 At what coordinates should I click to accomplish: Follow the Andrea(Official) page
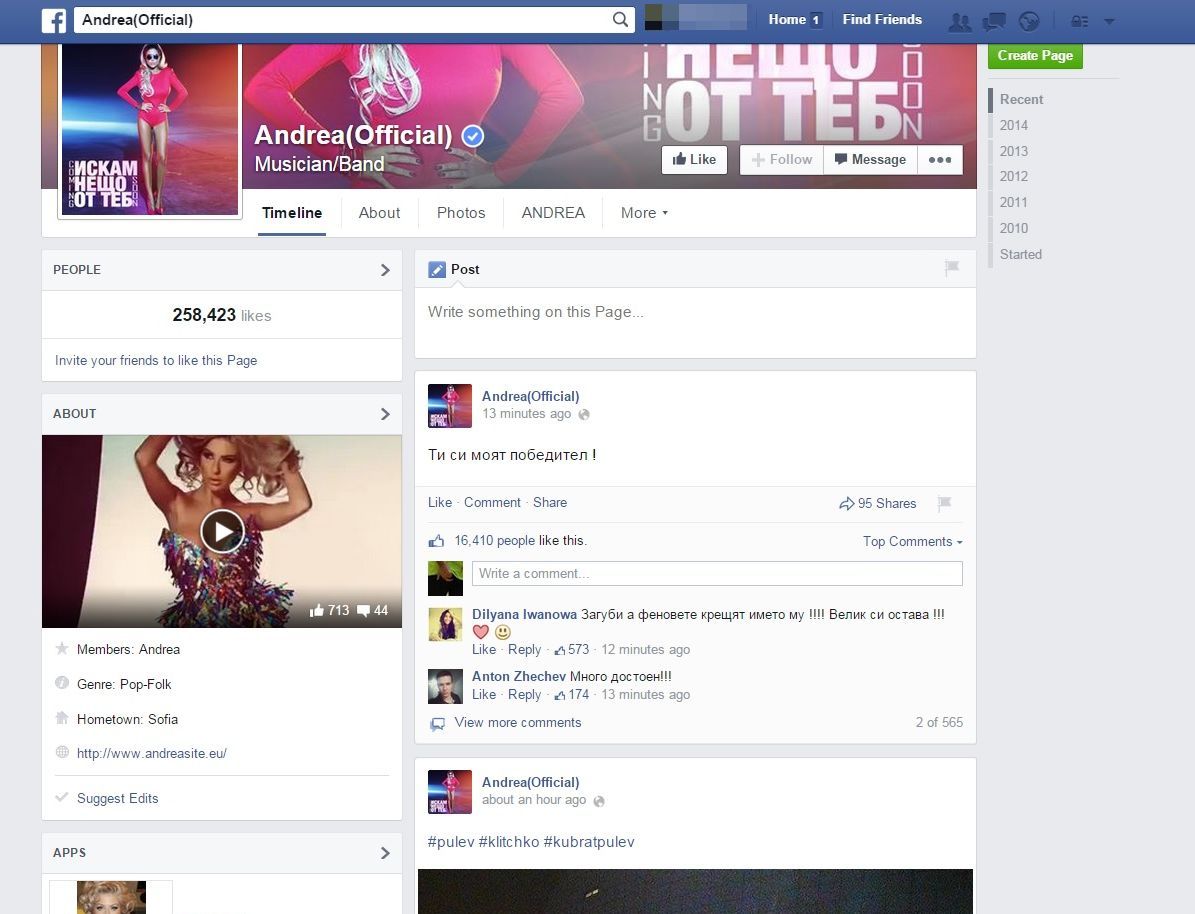pos(782,159)
